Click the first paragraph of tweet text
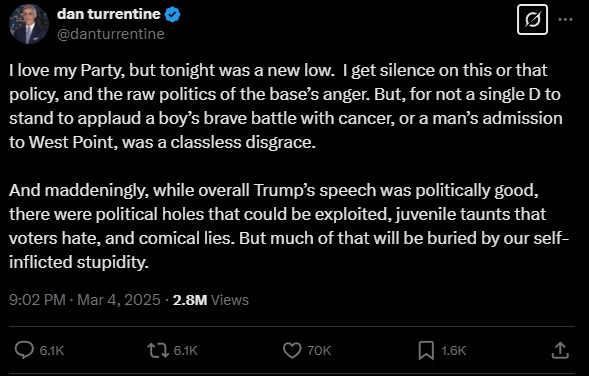589x376 pixels. [286, 106]
